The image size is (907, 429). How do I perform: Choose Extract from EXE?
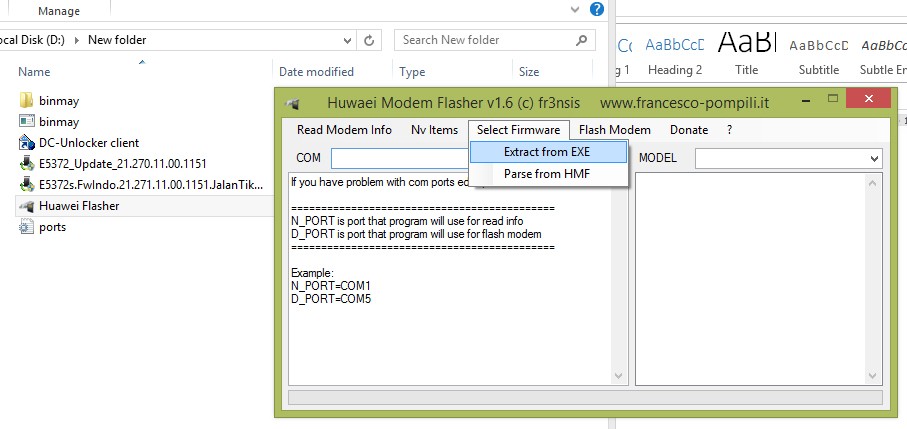pos(548,152)
